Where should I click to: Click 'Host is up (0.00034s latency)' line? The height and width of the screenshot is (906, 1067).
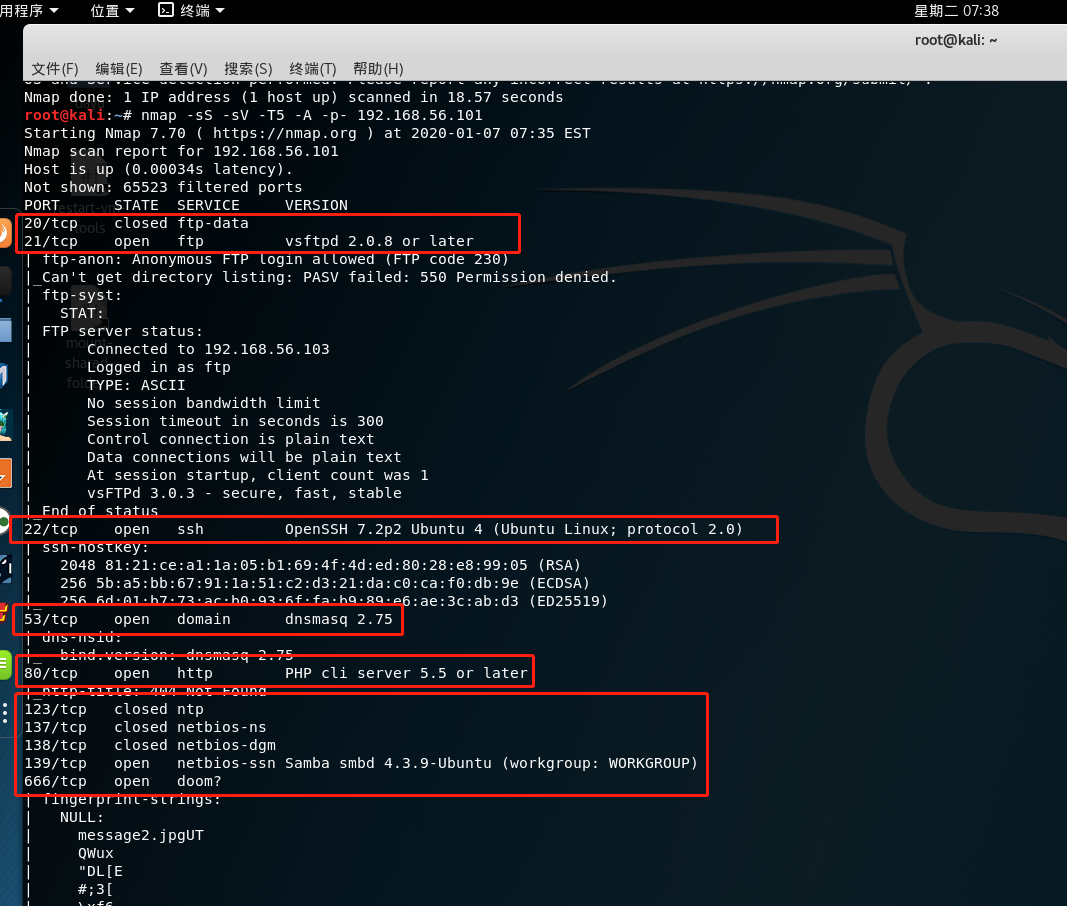pyautogui.click(x=158, y=169)
